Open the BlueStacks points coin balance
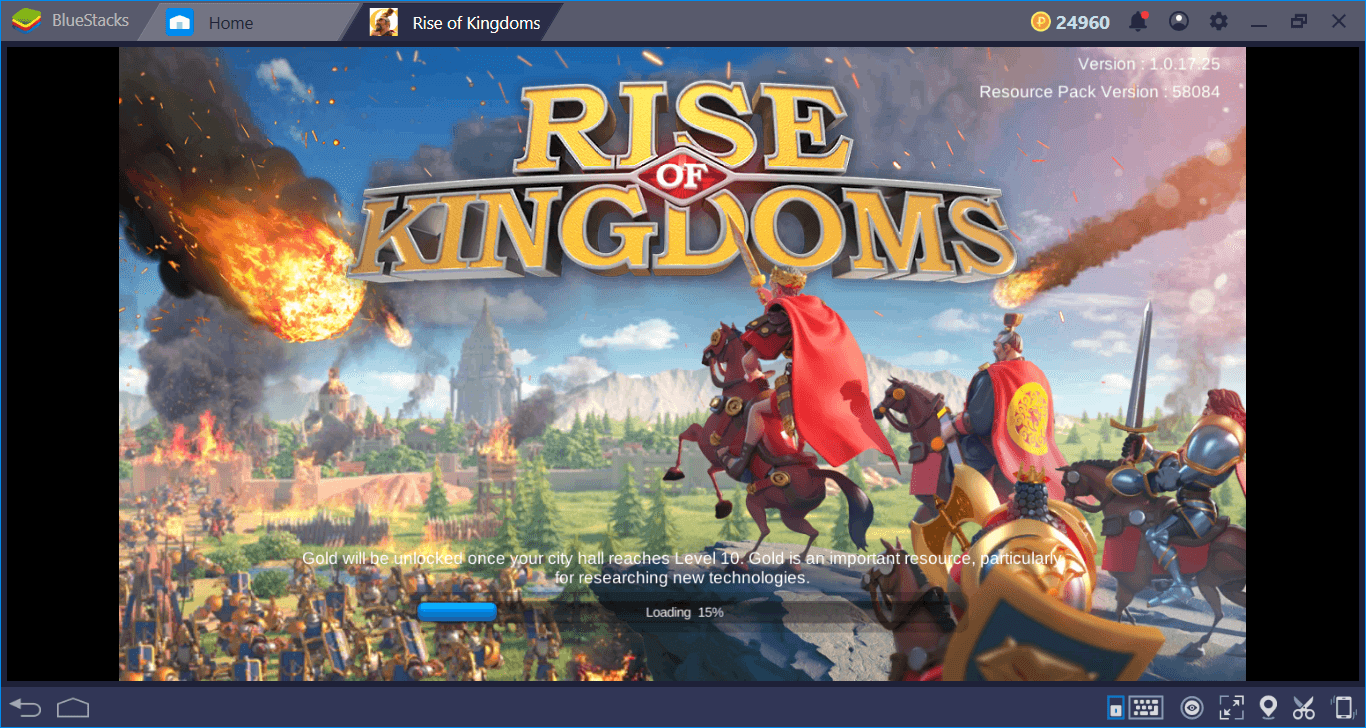Image resolution: width=1366 pixels, height=728 pixels. pos(1070,22)
